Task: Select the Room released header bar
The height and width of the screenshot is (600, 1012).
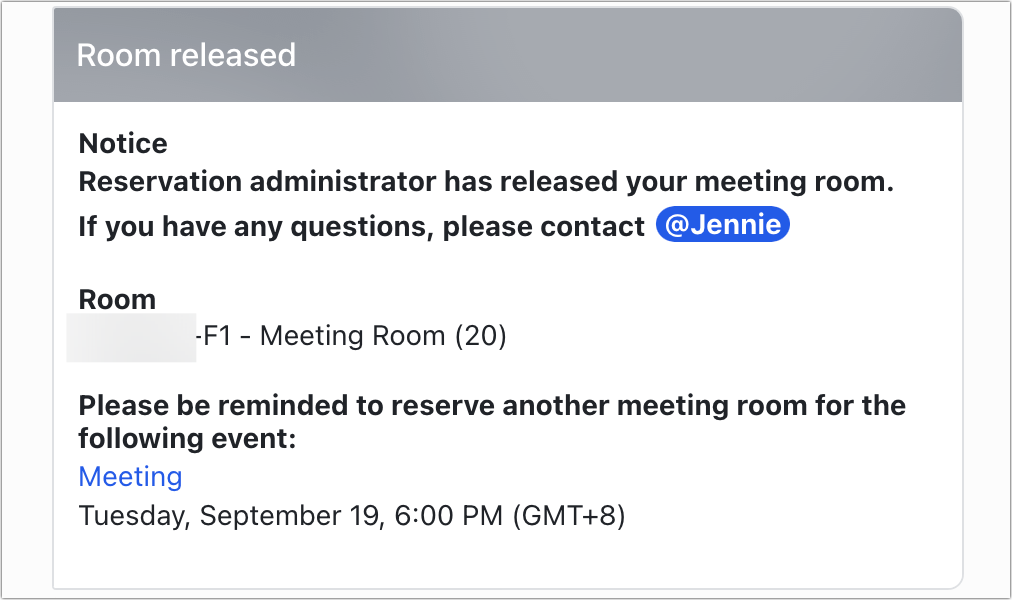Action: coord(506,55)
